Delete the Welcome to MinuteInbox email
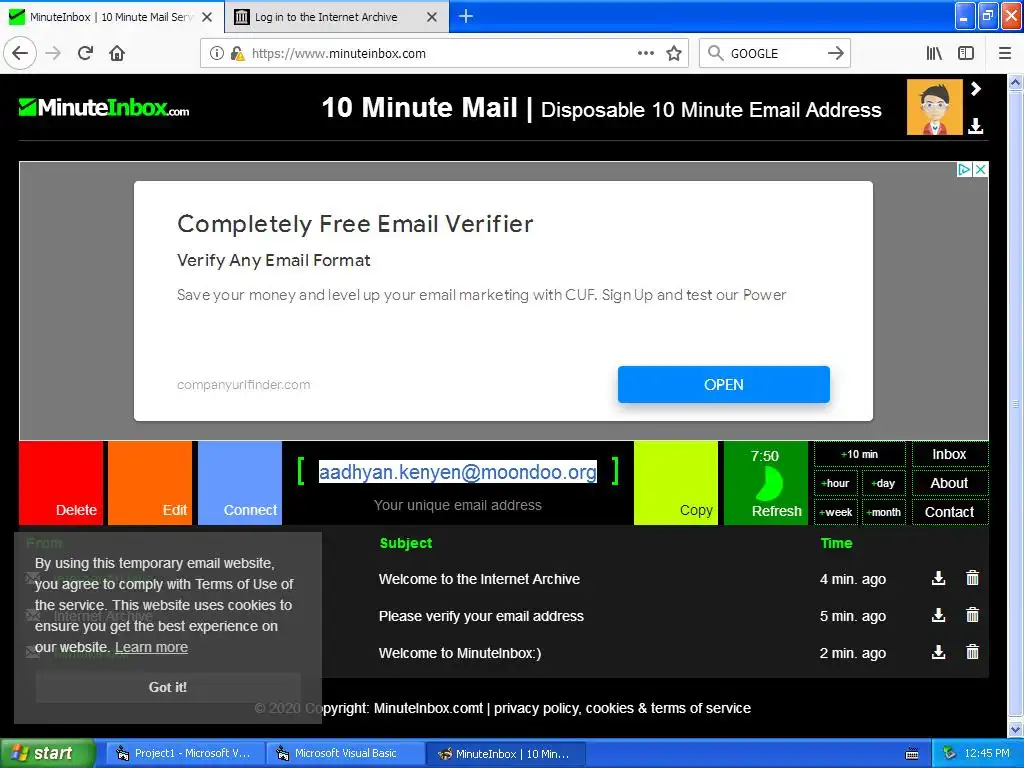 pyautogui.click(x=972, y=652)
